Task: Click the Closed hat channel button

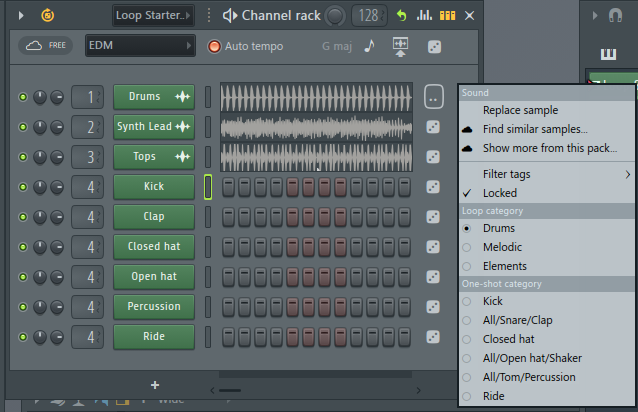Action: (154, 246)
